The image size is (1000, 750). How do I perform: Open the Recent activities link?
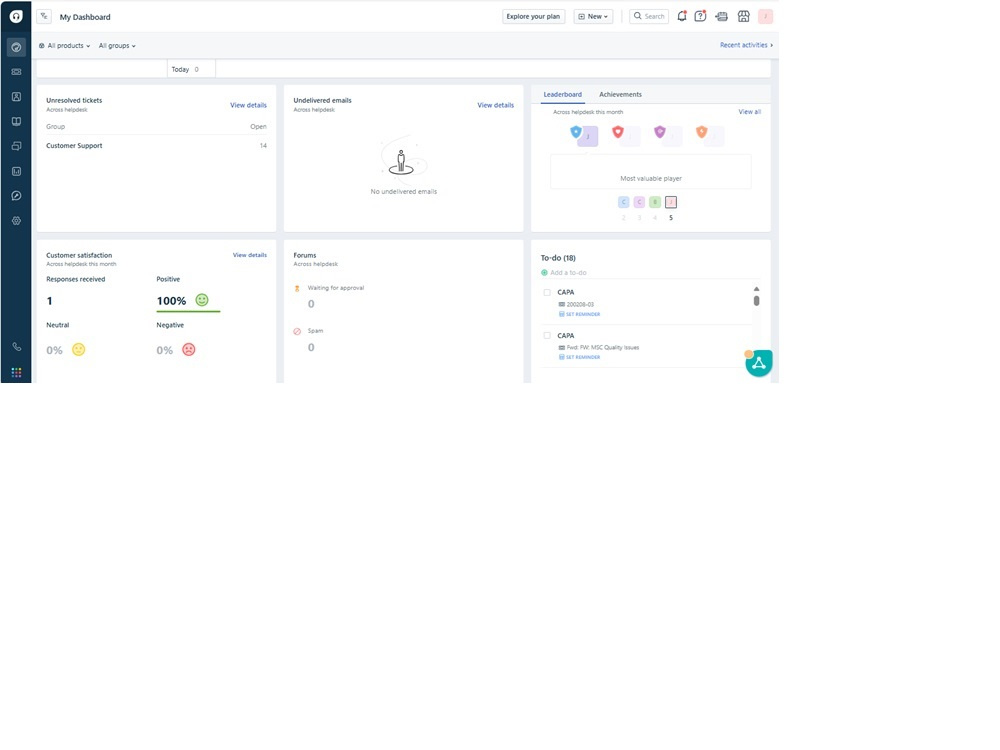pos(746,45)
